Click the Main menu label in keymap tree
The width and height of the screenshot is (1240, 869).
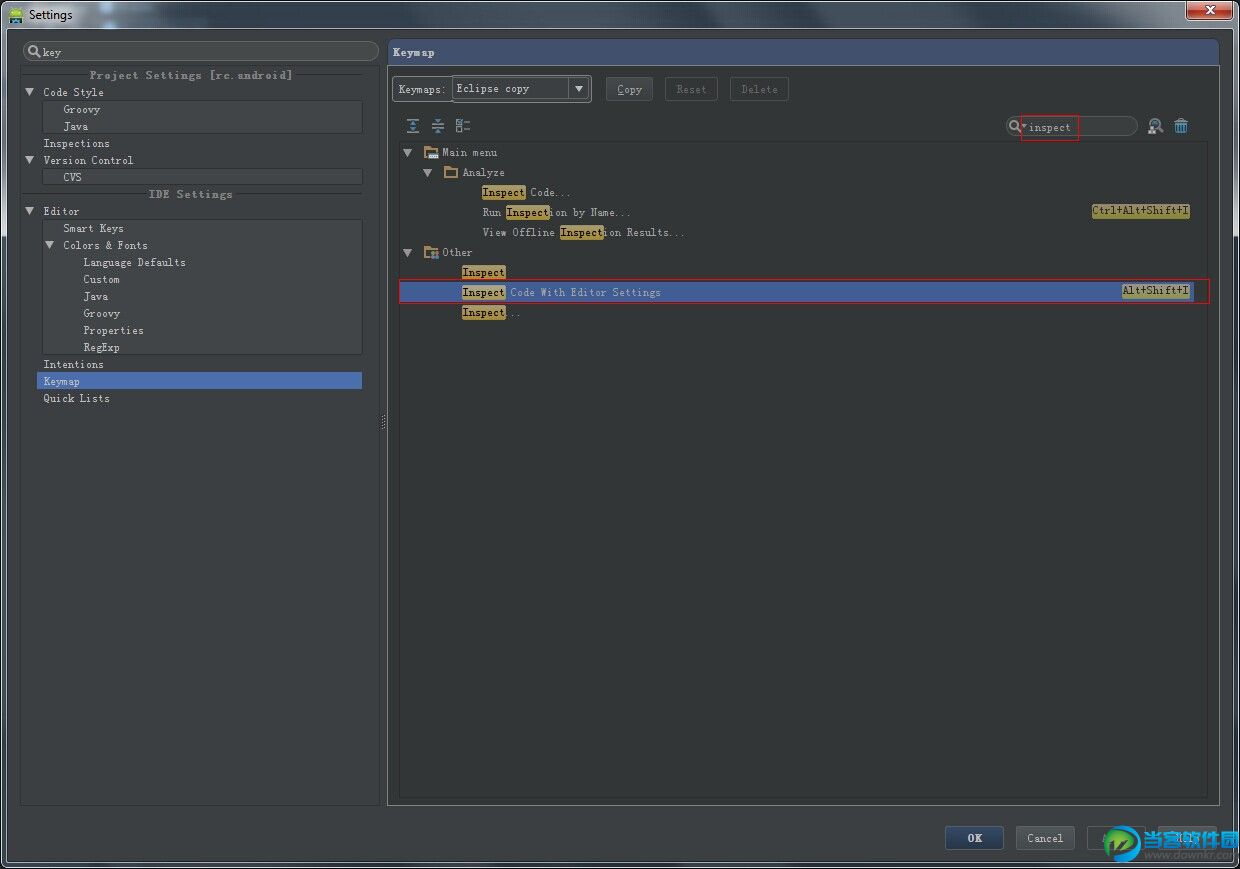(470, 152)
